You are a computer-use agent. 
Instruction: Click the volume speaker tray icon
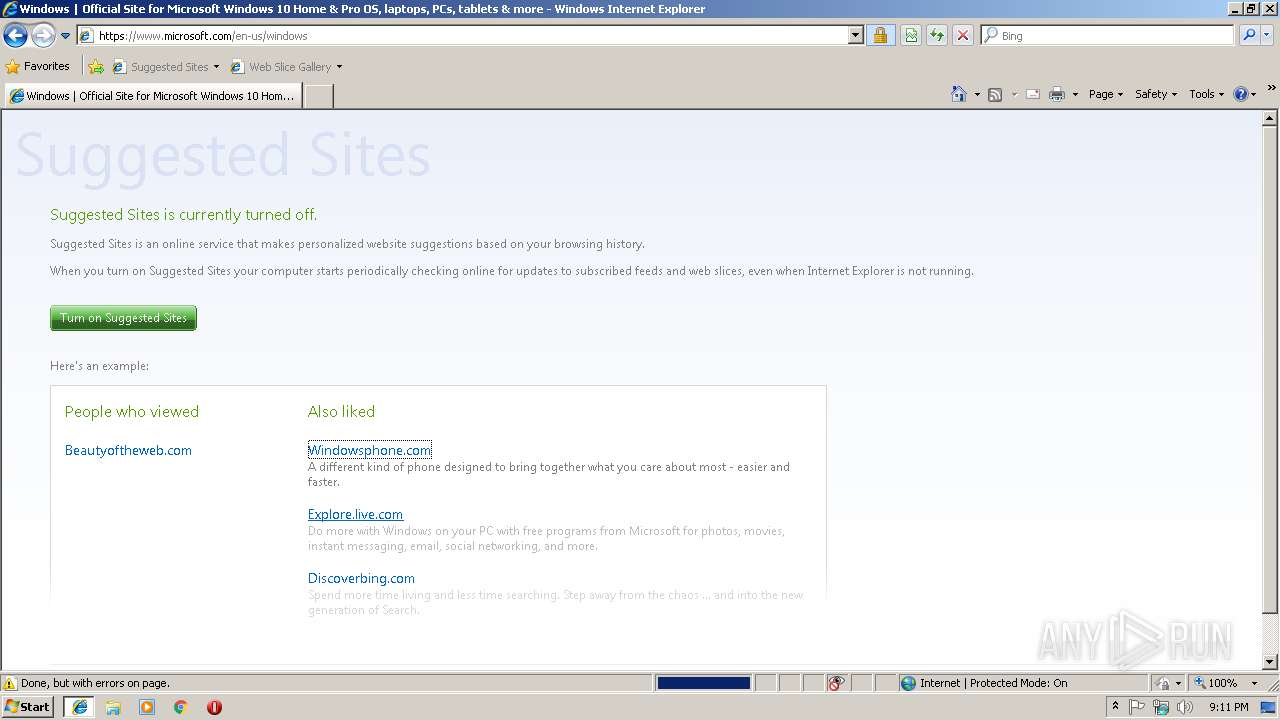point(1184,707)
